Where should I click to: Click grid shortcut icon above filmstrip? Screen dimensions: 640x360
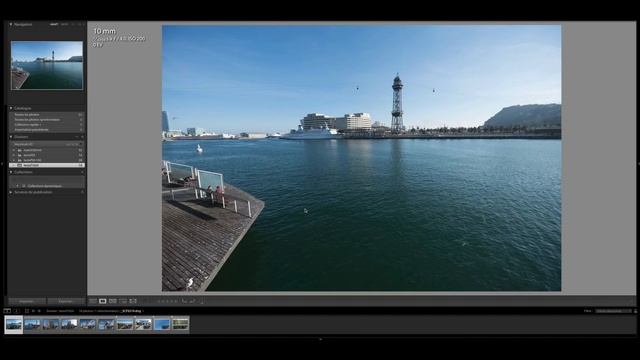tap(27, 311)
